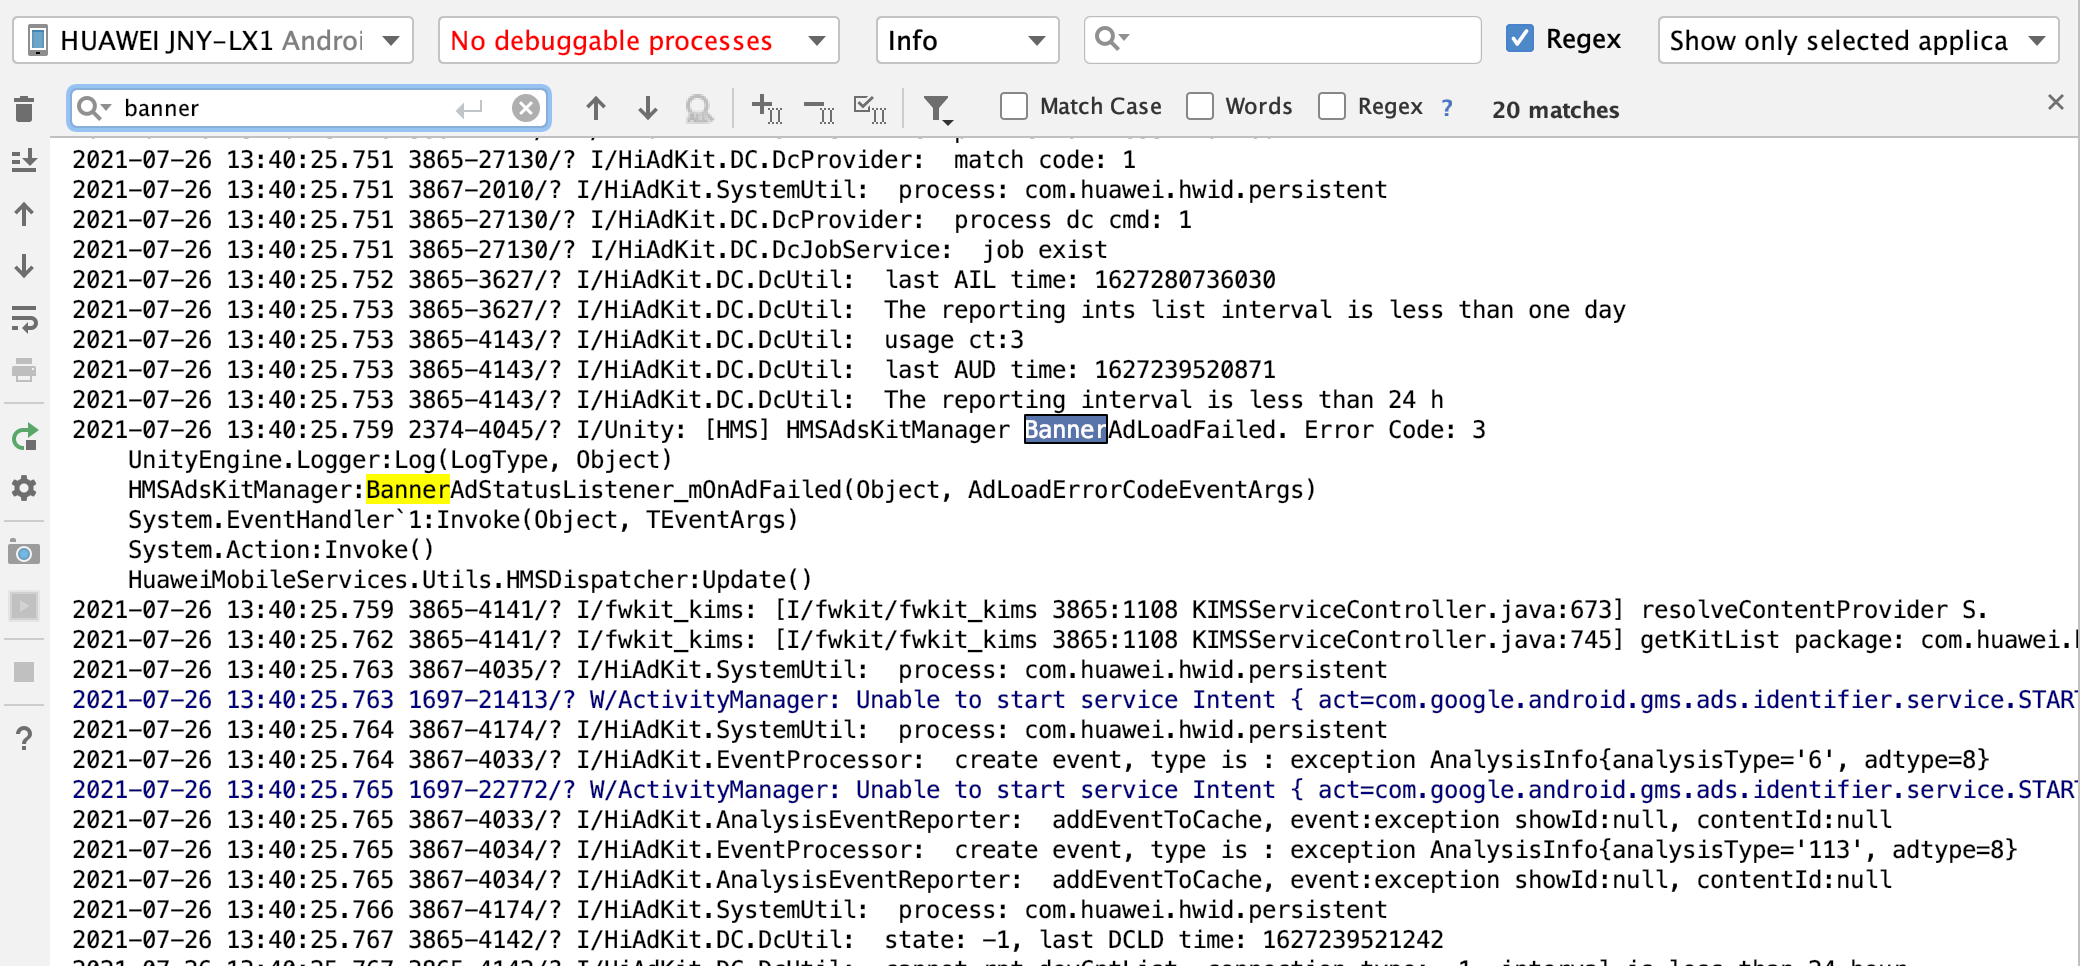The image size is (2080, 966).
Task: Enable the Match Case checkbox
Action: (1013, 106)
